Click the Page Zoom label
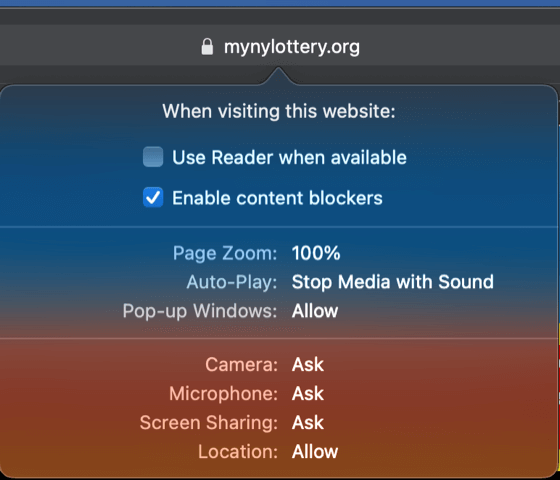The image size is (560, 480). 225,254
